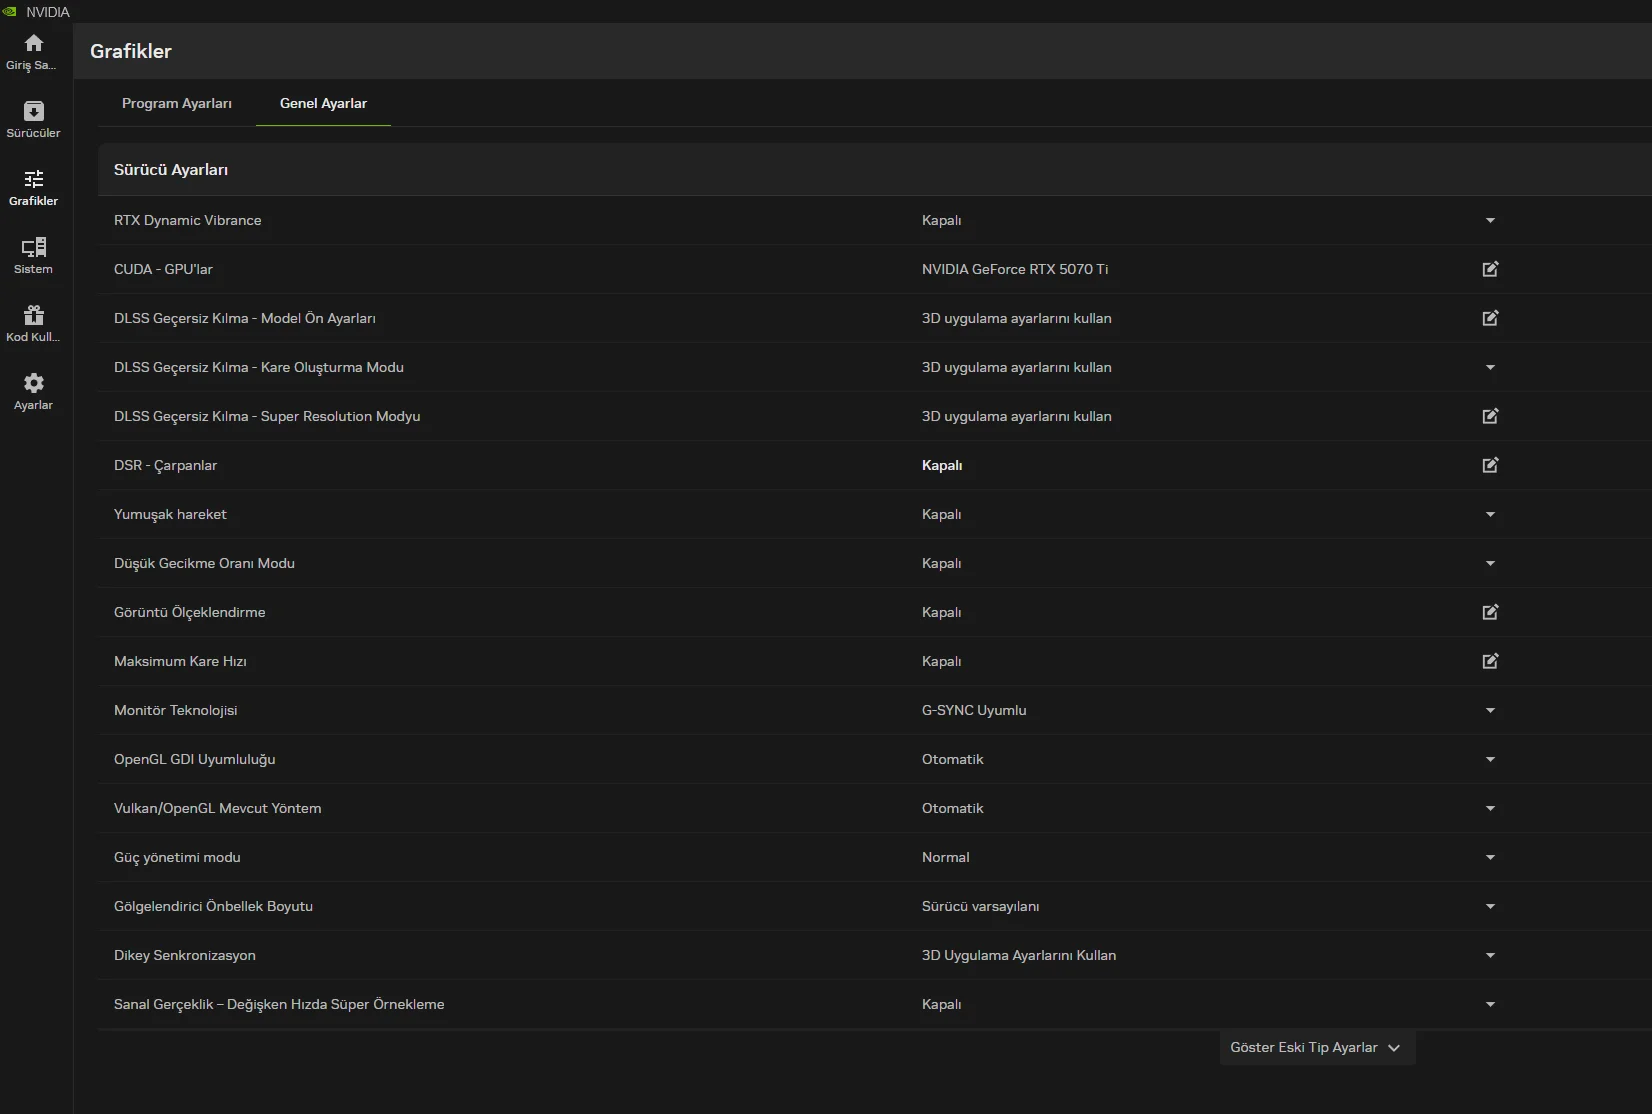
Task: Switch to the Program Ayarları tab
Action: click(x=177, y=103)
